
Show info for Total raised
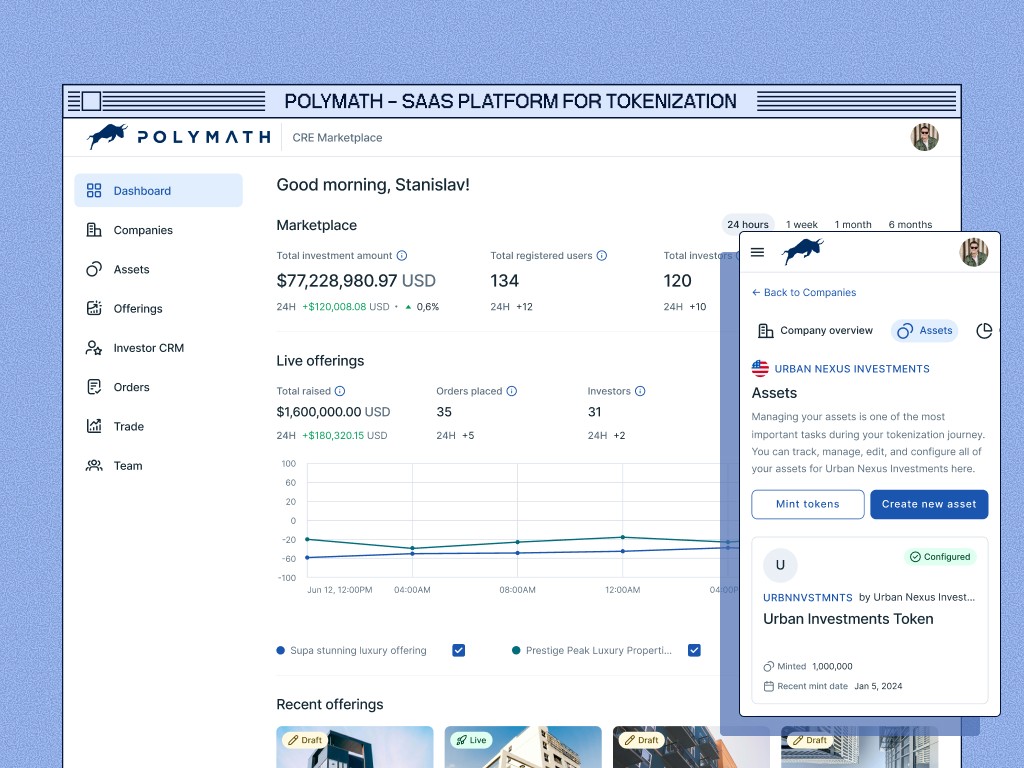pos(340,391)
